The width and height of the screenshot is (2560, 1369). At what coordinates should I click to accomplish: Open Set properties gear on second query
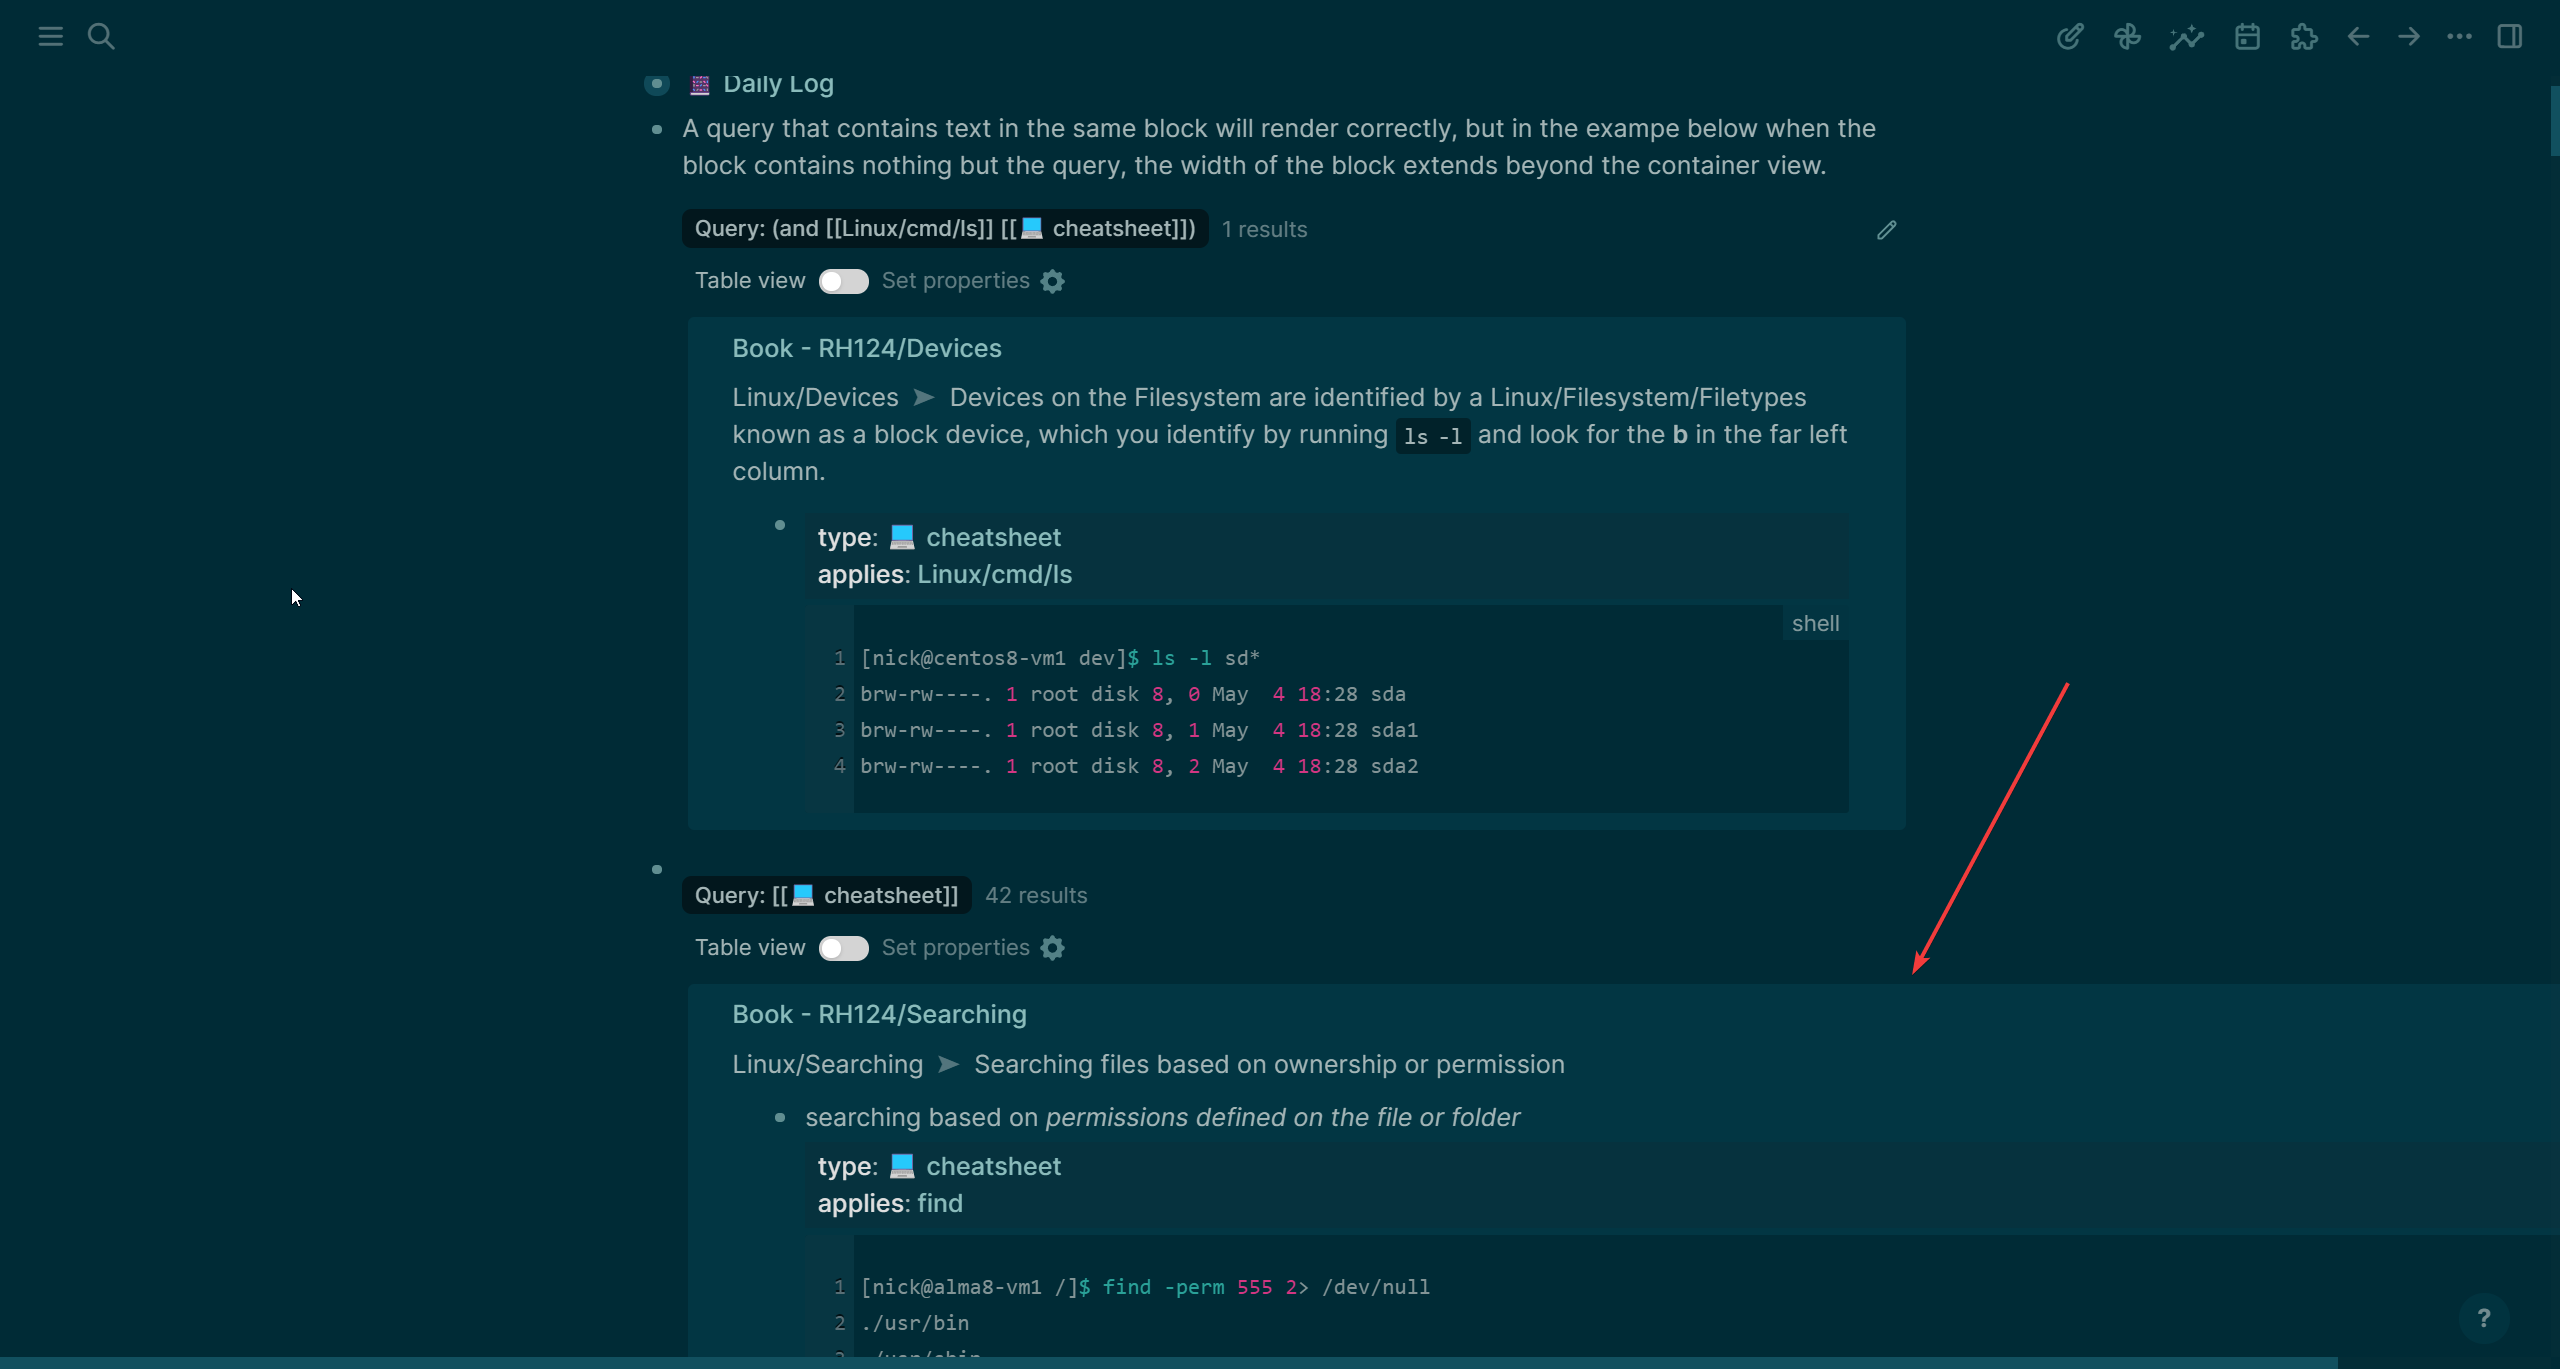pos(1053,948)
